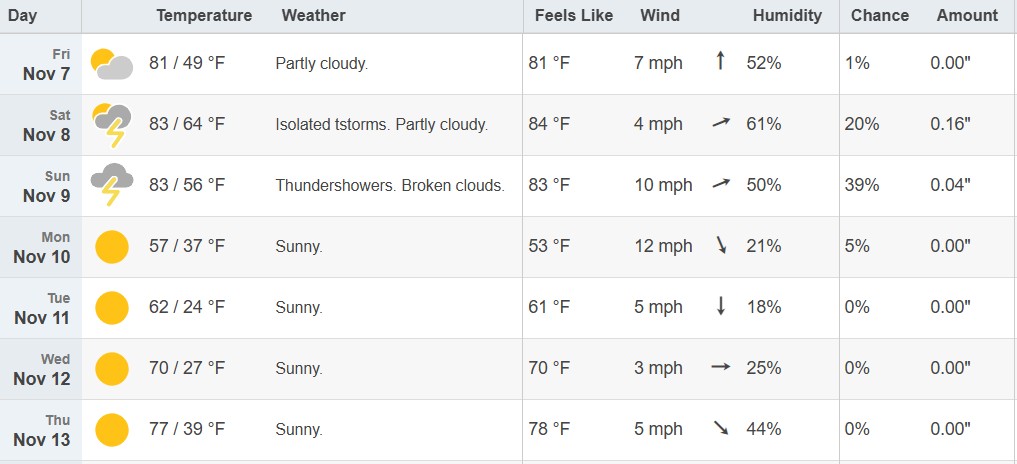
Task: Click the sunny icon for Nov 10
Action: click(112, 246)
